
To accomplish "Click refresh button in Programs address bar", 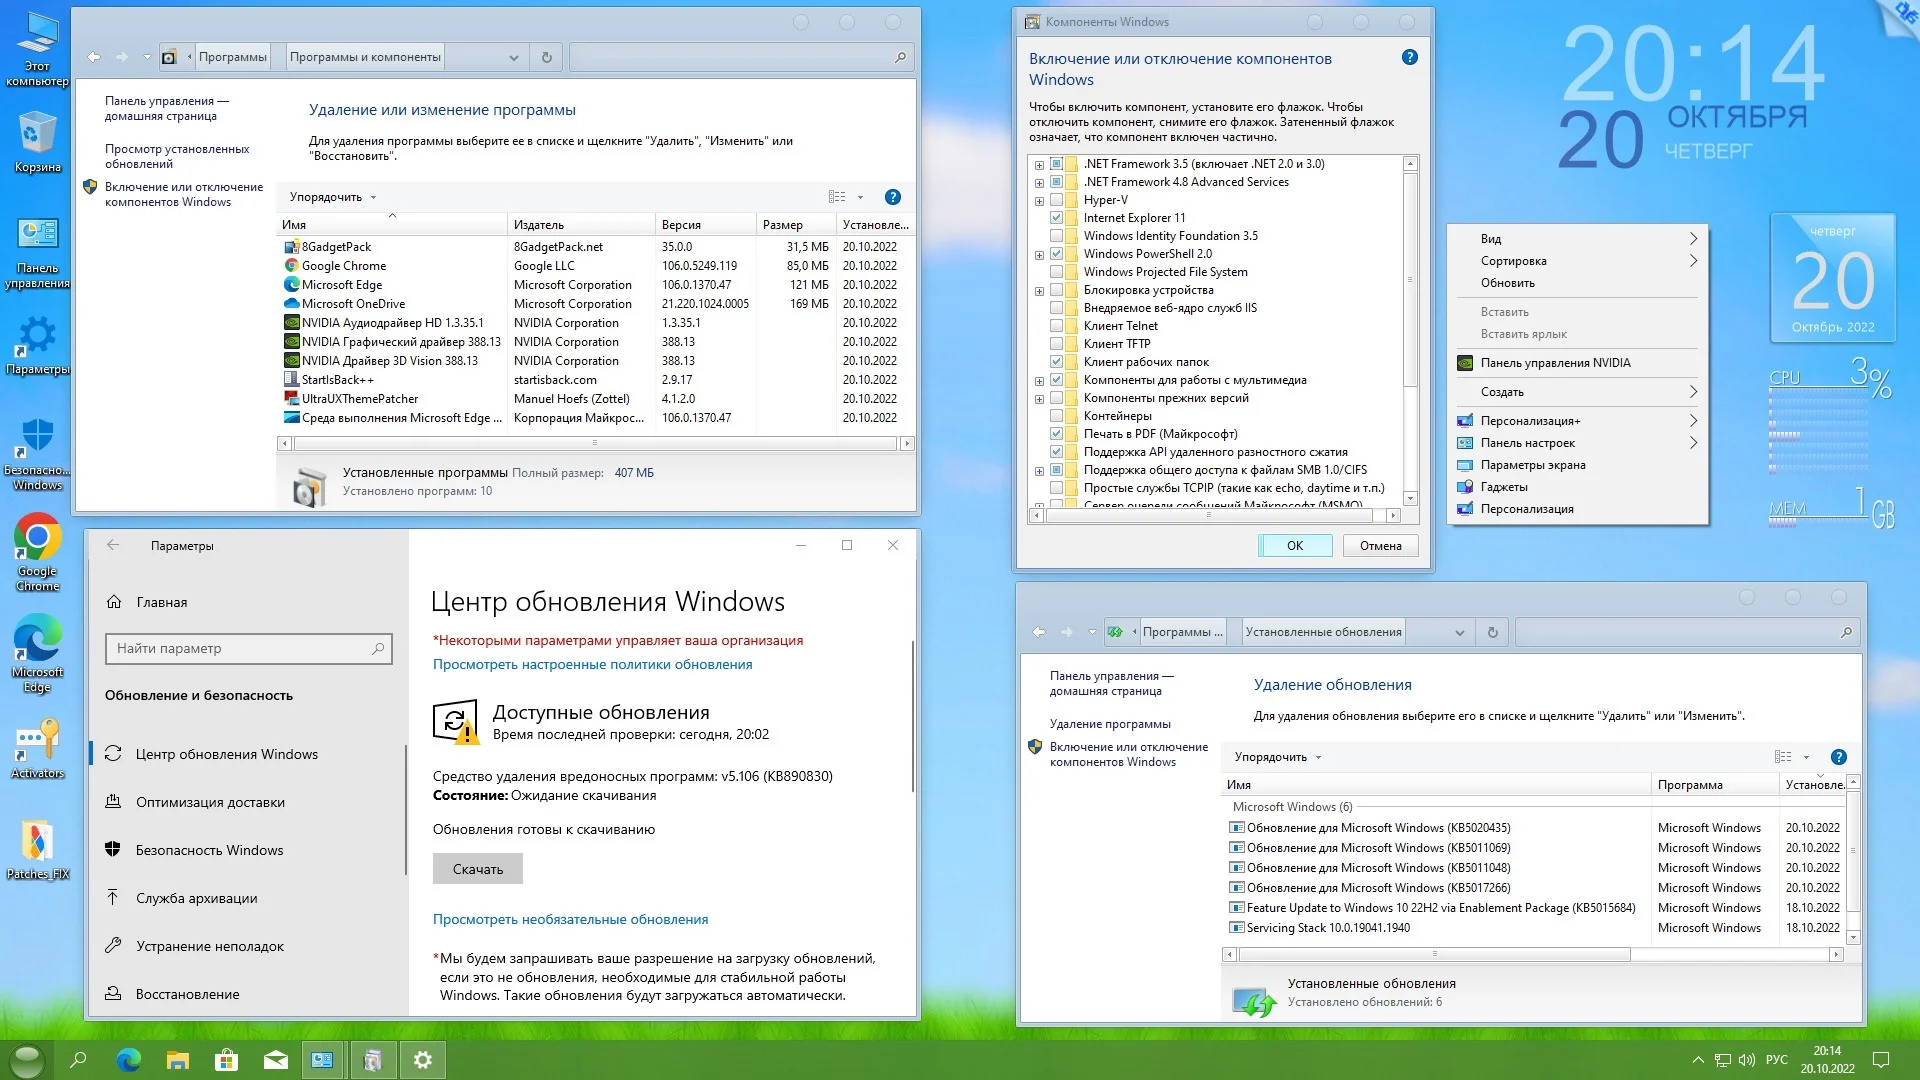I will [x=546, y=58].
